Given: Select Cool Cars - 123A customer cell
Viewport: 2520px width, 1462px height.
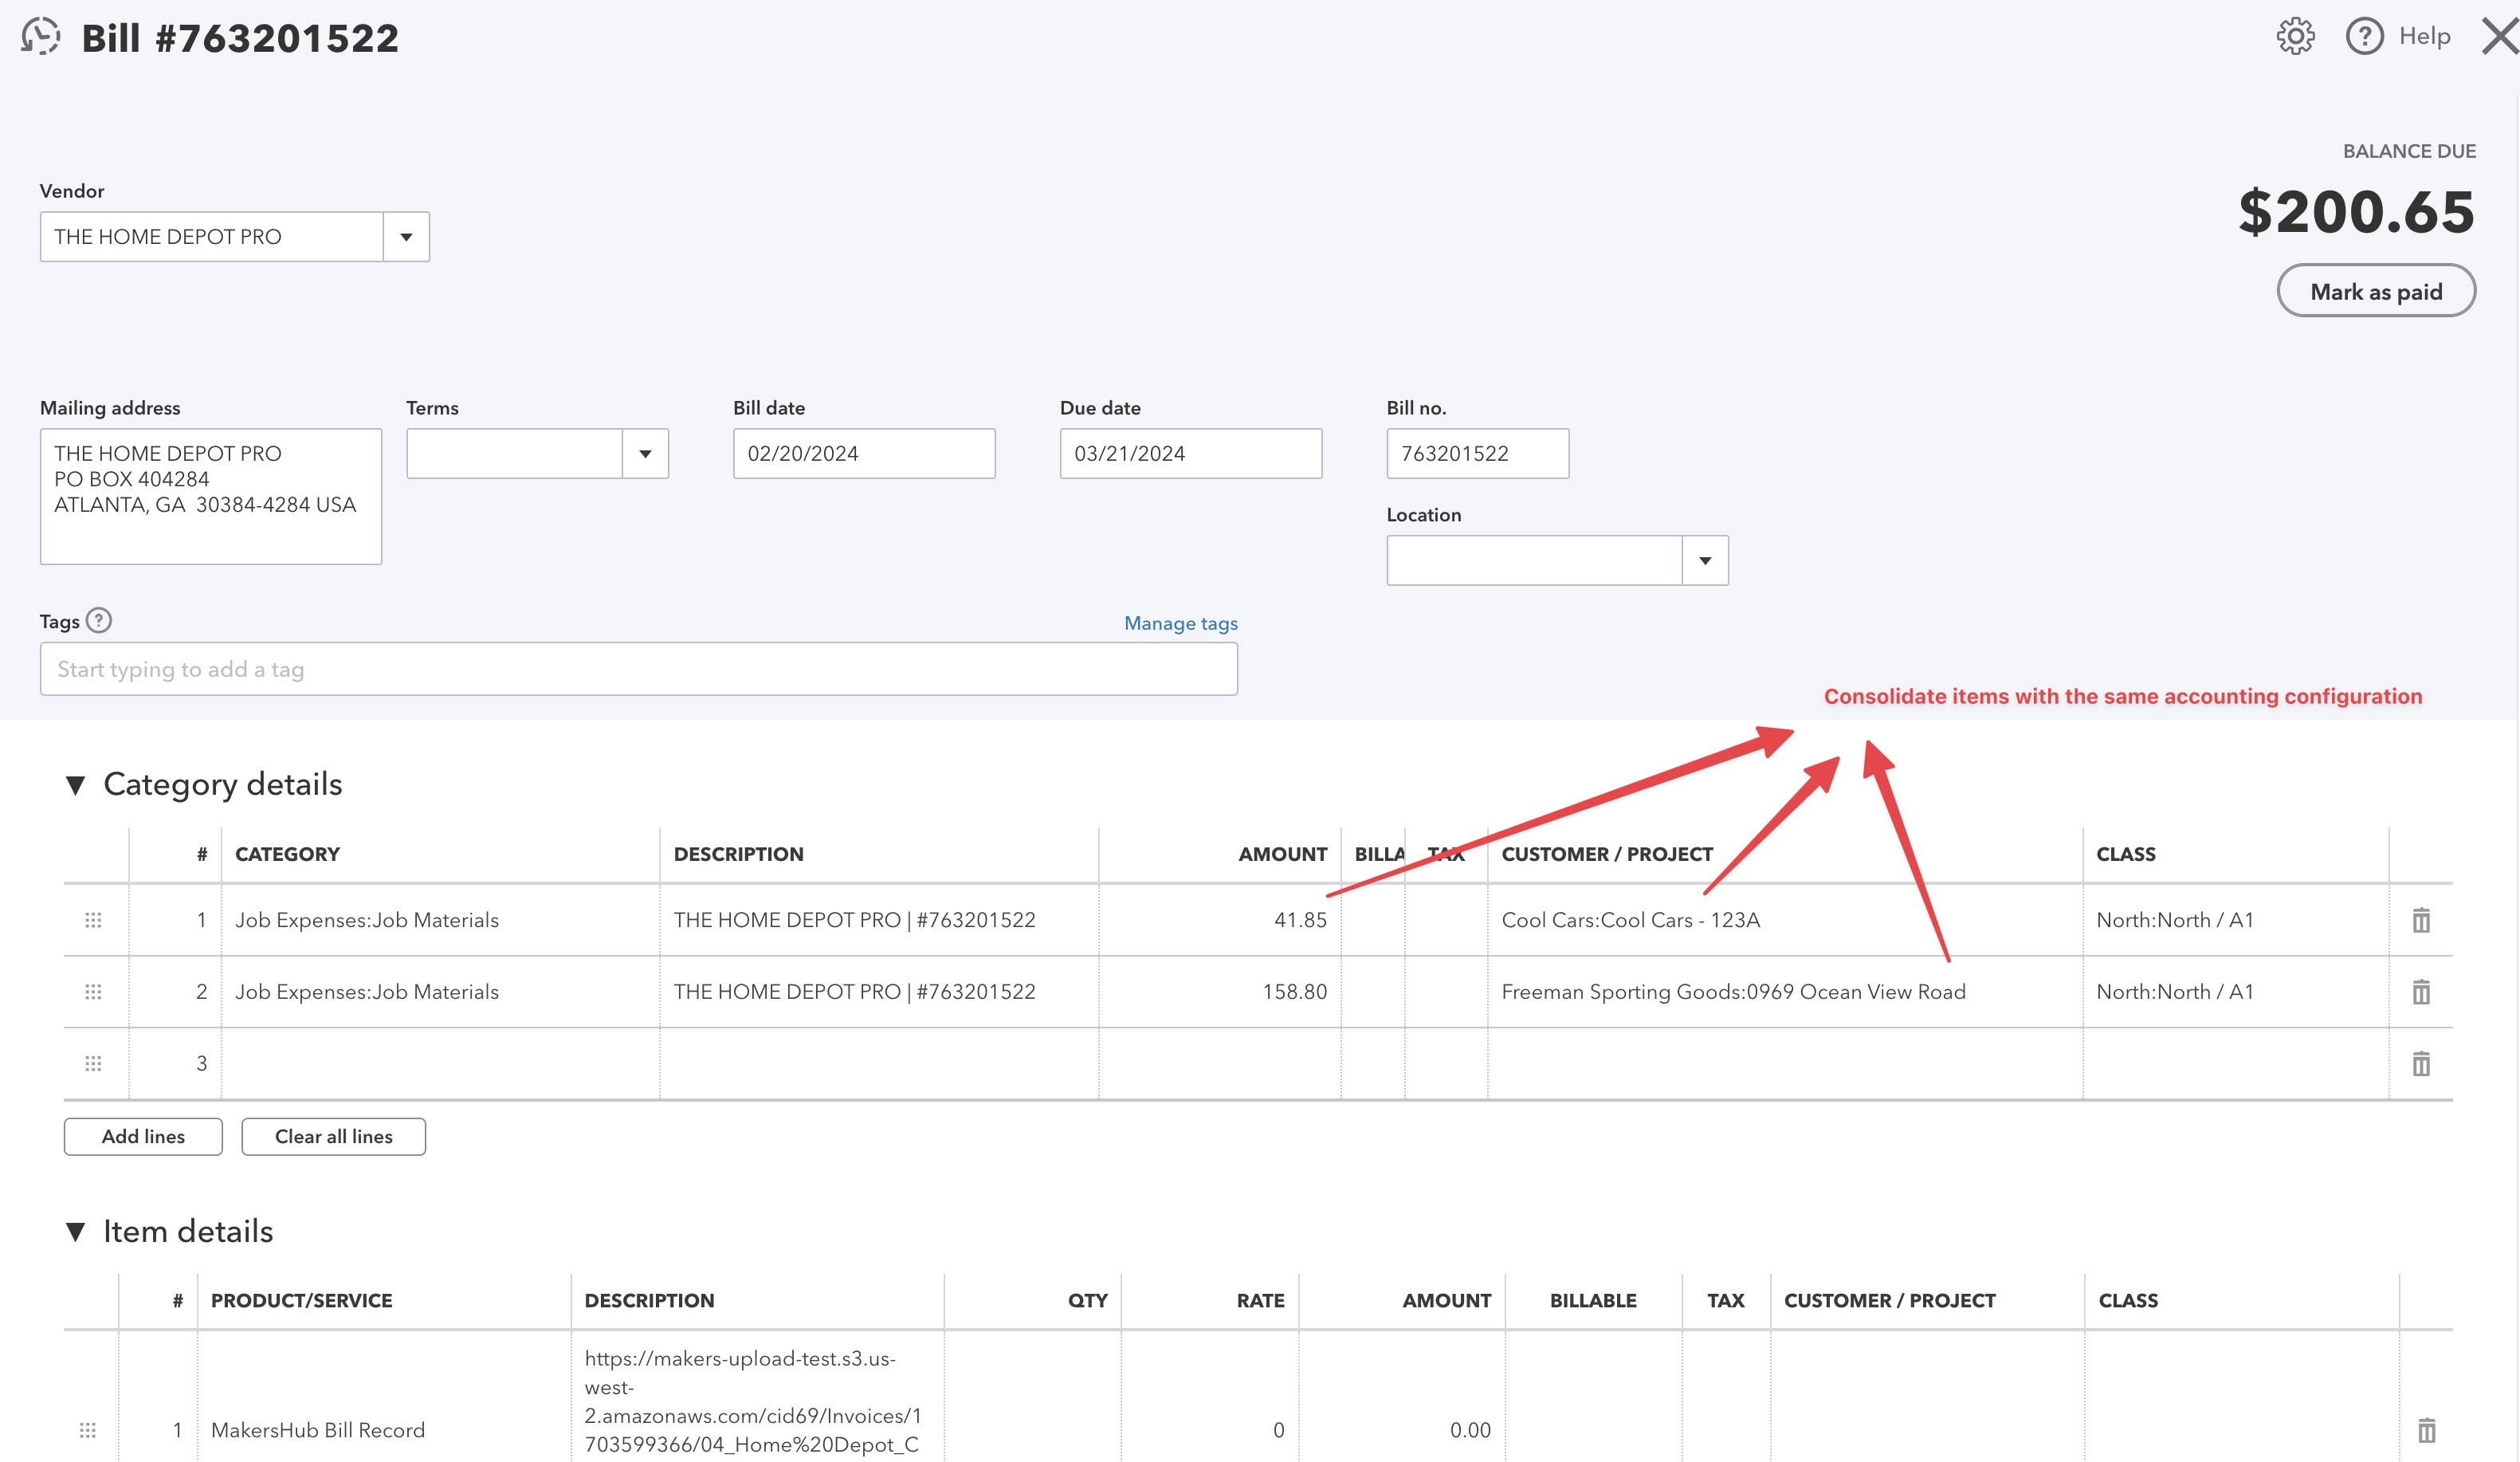Looking at the screenshot, I should click(1785, 920).
